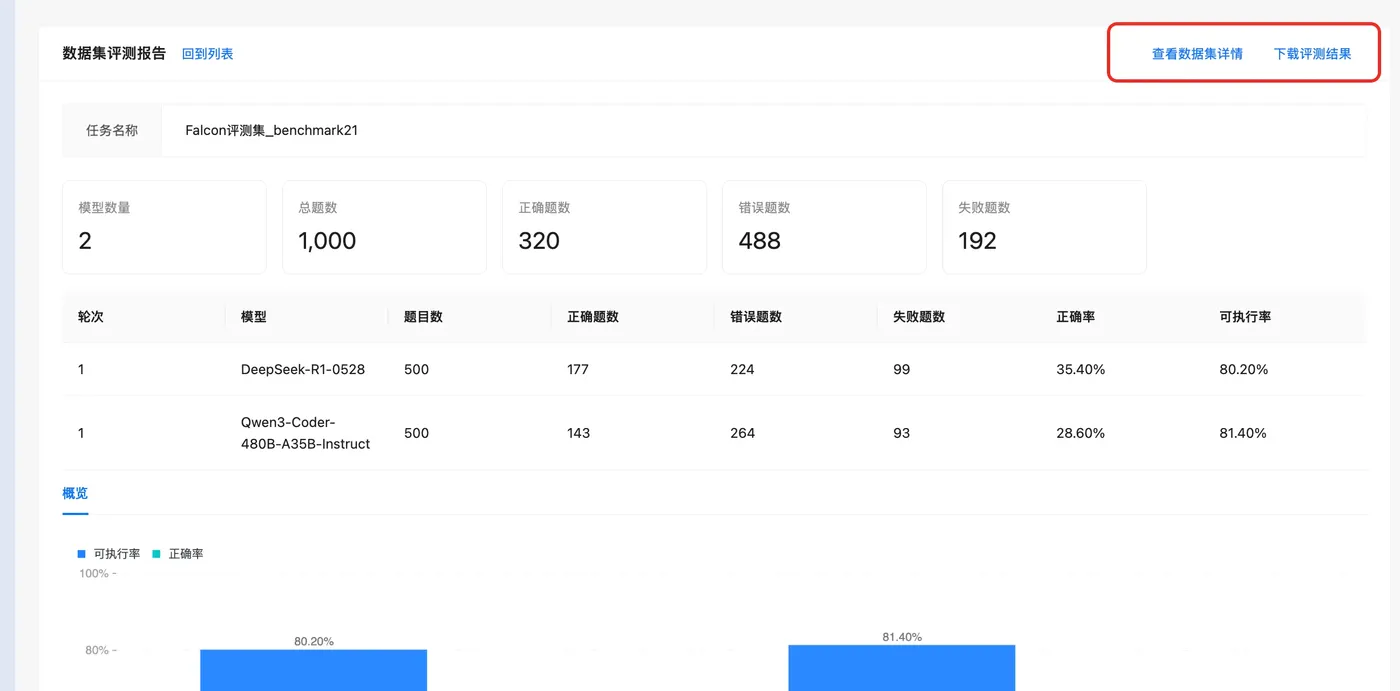Click the 93 failed count cell
This screenshot has height=691, width=1400.
902,433
